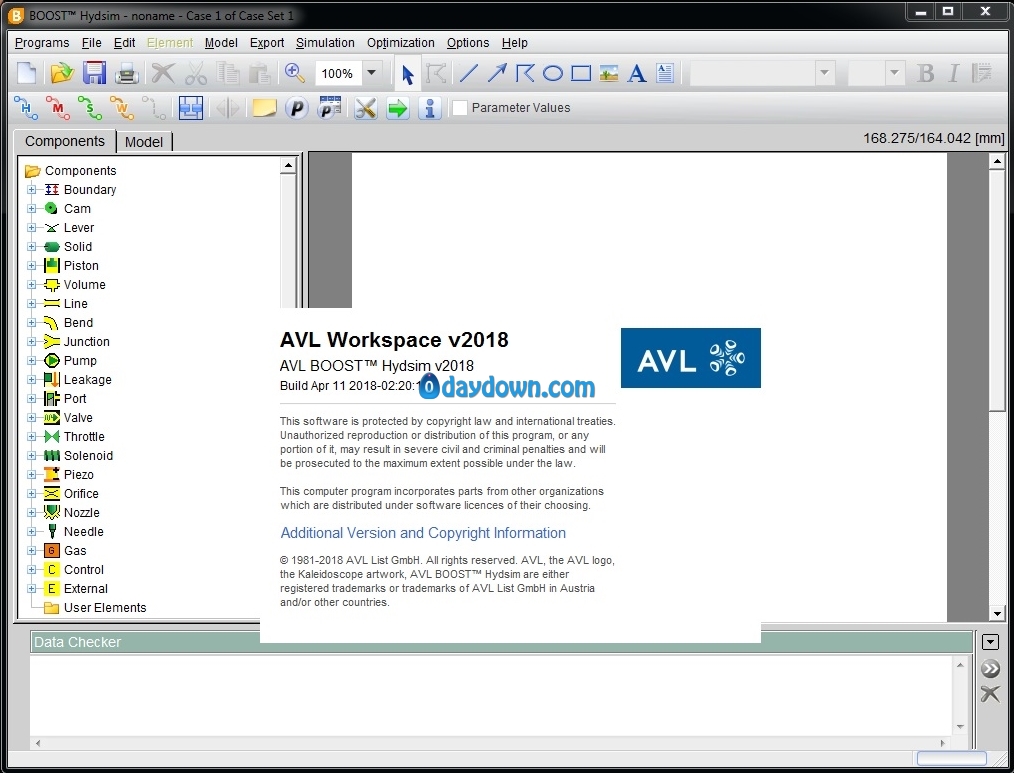Select the Solenoid component in tree
Image resolution: width=1014 pixels, height=773 pixels.
(x=89, y=455)
